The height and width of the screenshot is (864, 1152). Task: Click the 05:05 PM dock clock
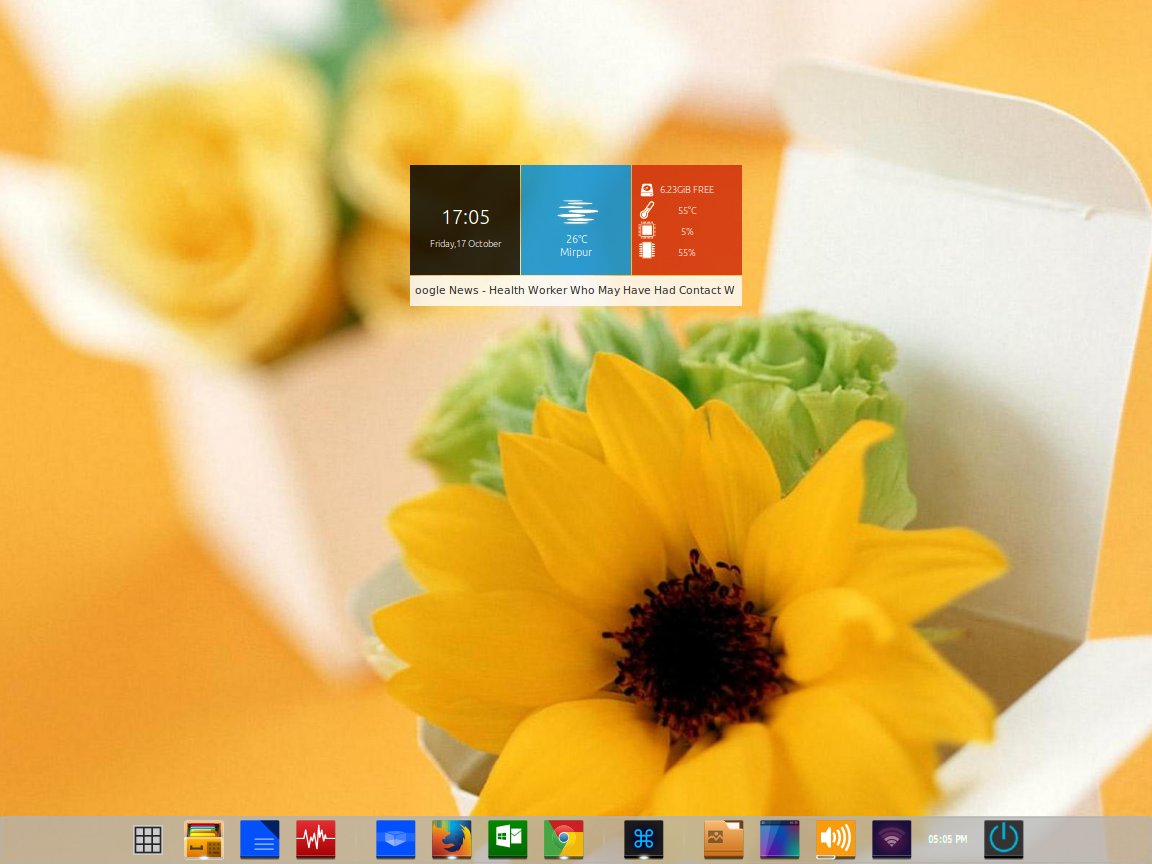[948, 839]
